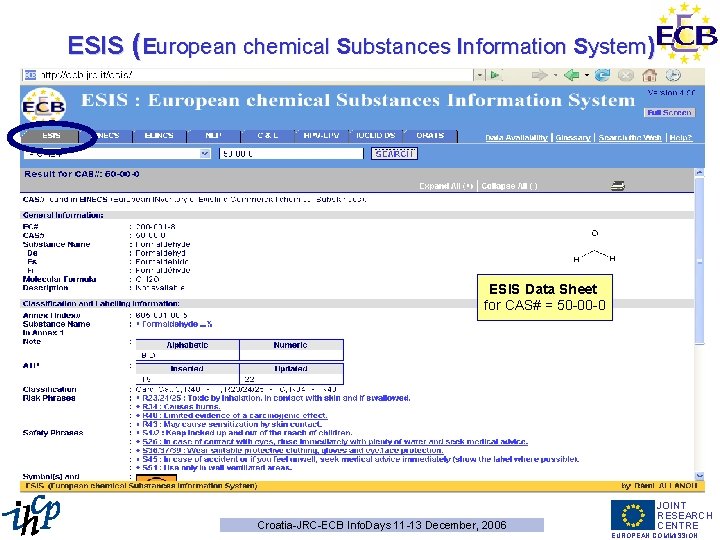Image resolution: width=720 pixels, height=540 pixels.
Task: Click the 'Updated' column header in ATP table
Action: click(291, 369)
